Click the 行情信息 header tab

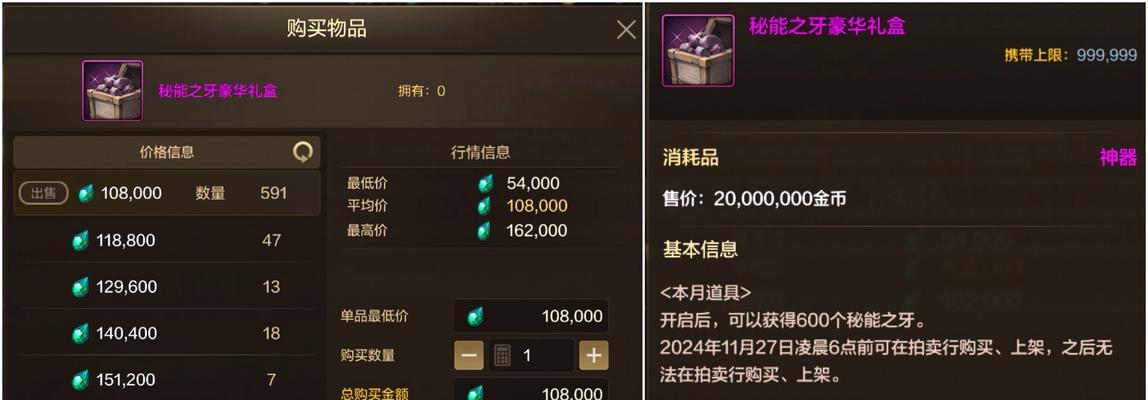coord(480,152)
